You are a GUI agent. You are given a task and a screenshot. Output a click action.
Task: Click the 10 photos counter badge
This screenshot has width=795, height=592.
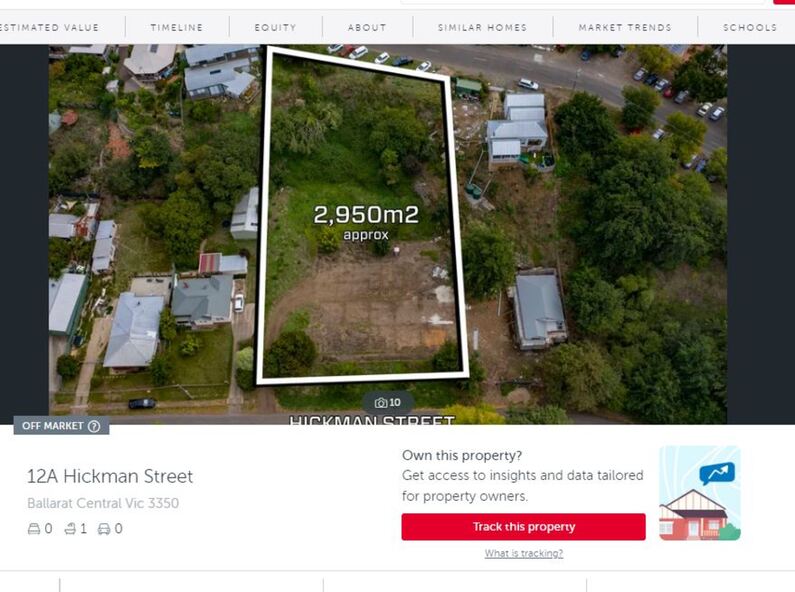point(388,403)
